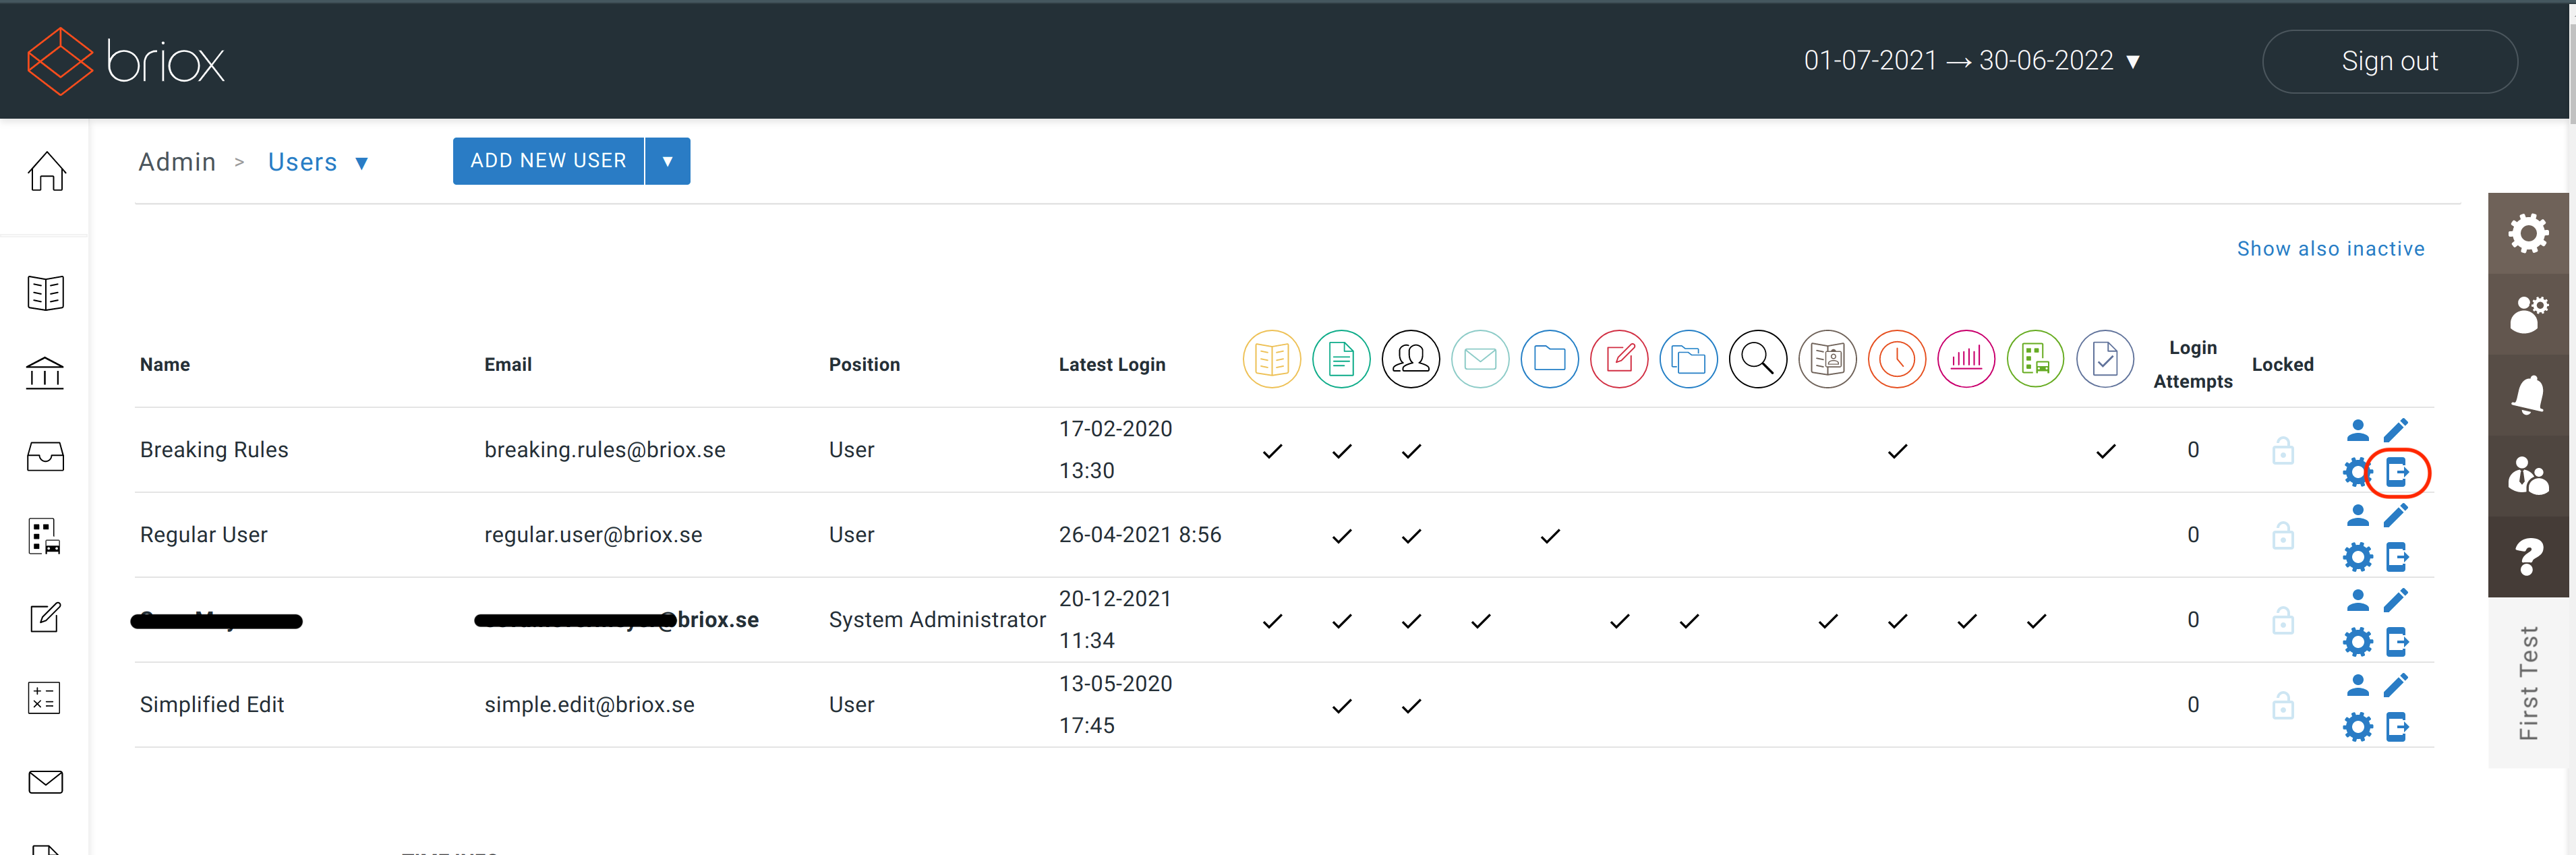This screenshot has width=2576, height=855.
Task: Click the magnifying glass column header icon
Action: tap(1758, 358)
